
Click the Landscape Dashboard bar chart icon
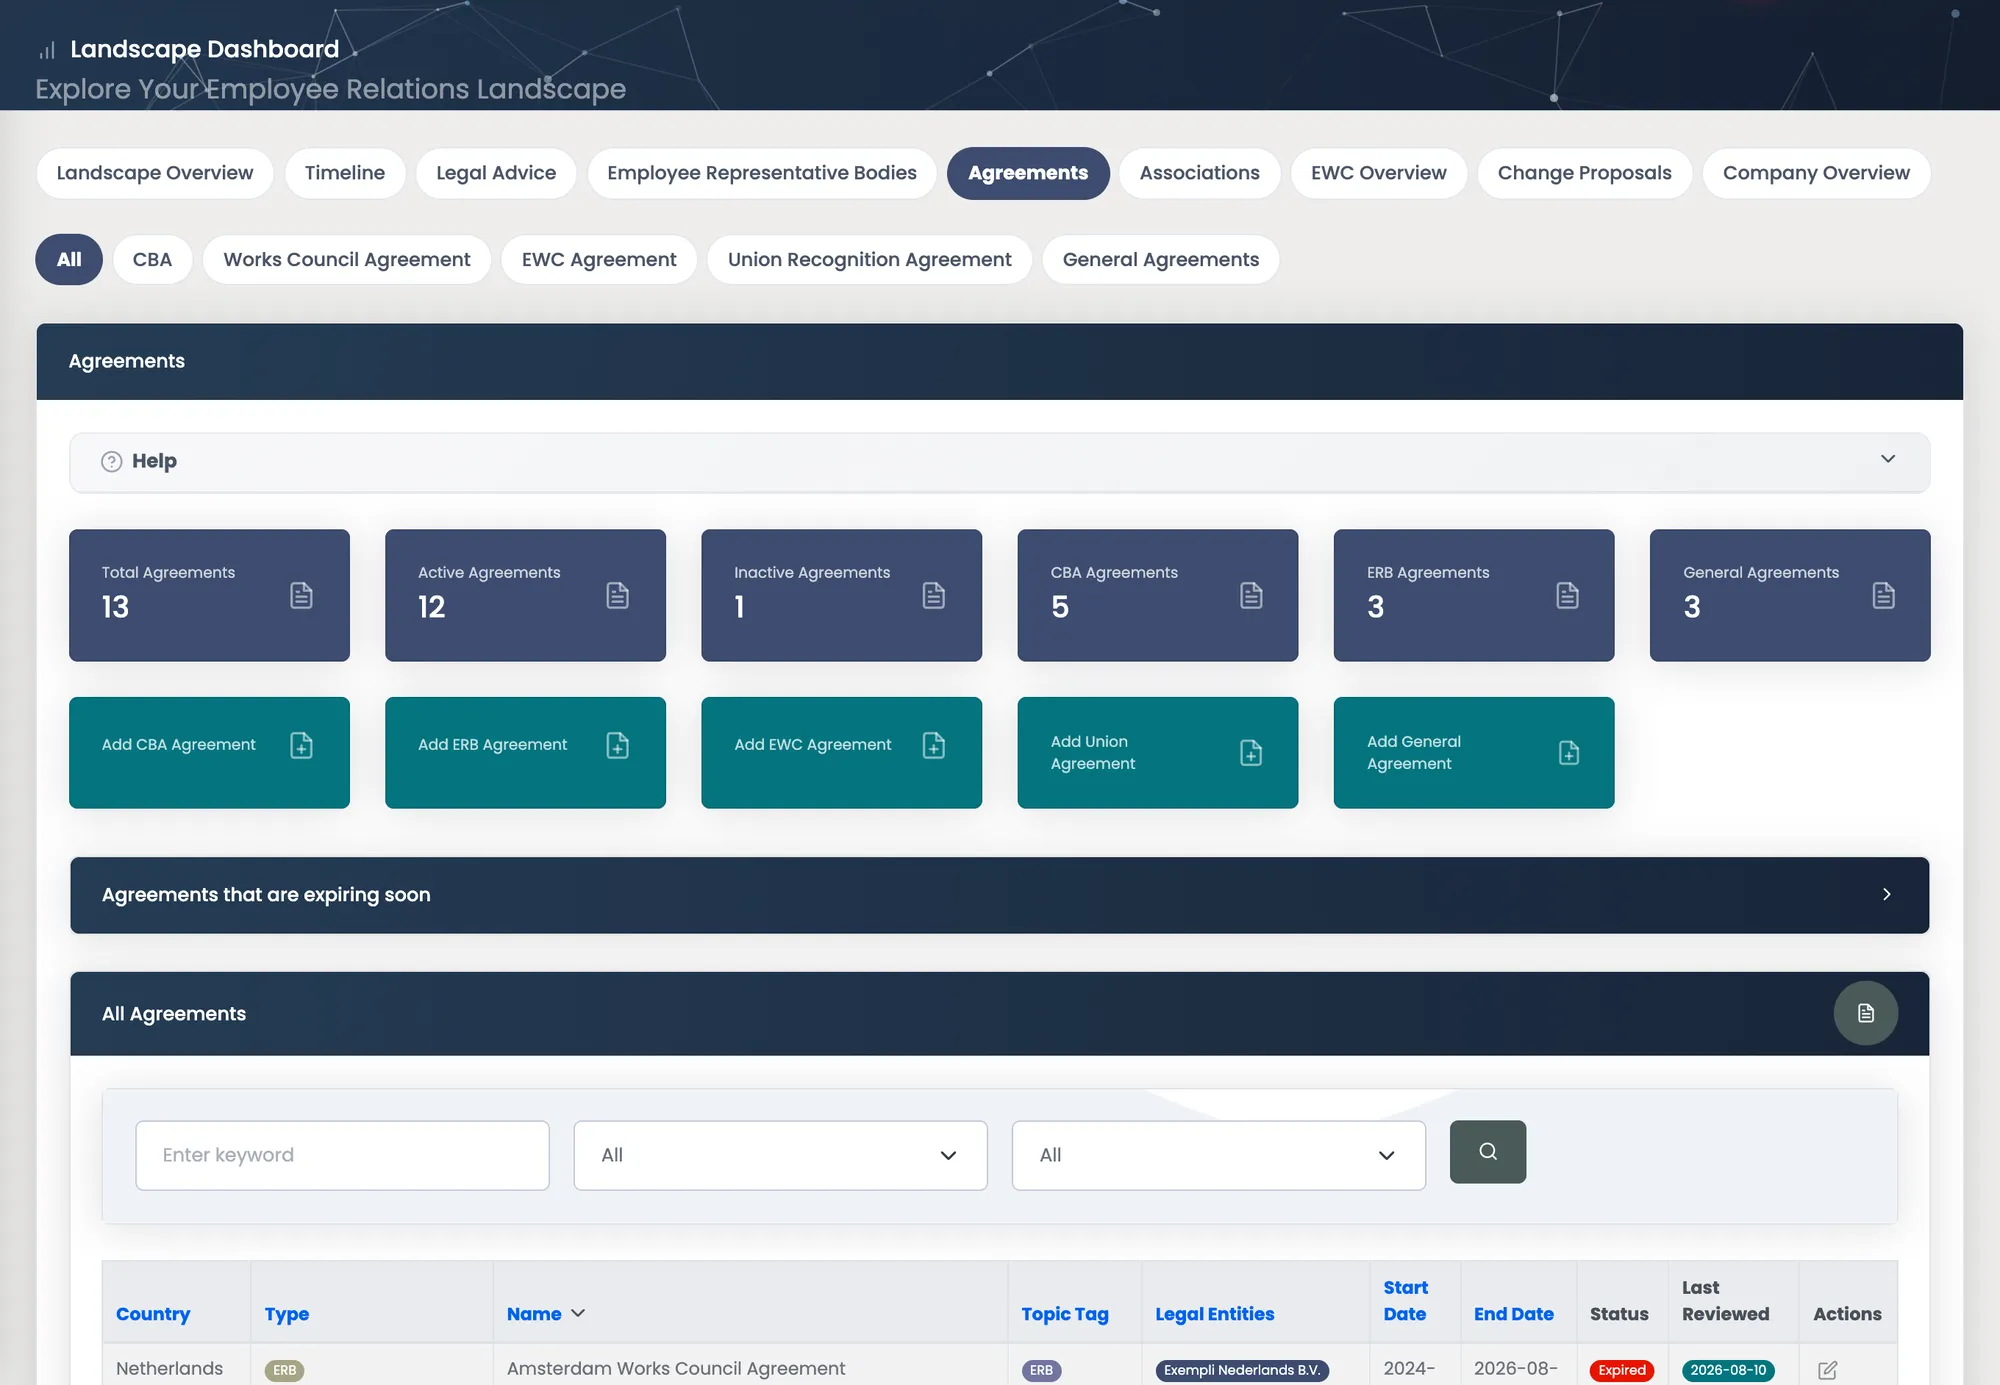46,50
